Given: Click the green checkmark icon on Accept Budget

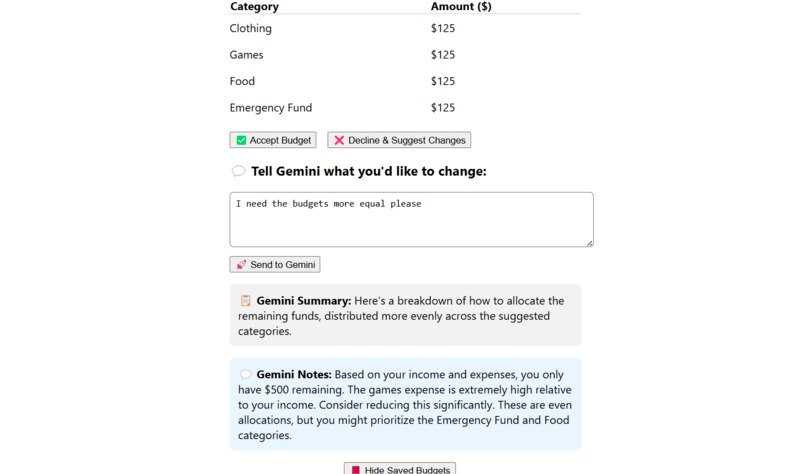Looking at the screenshot, I should pos(241,140).
